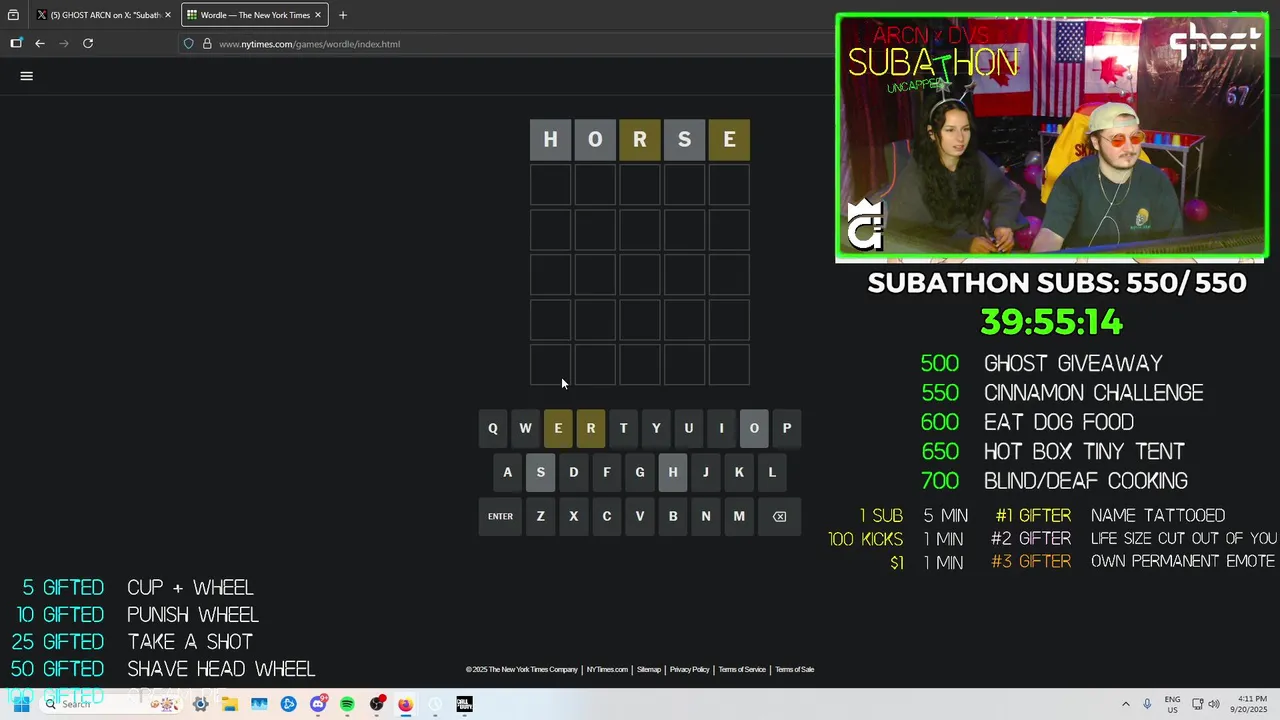Viewport: 1280px width, 720px height.
Task: Tap the Q key on Wordle keyboard
Action: point(492,429)
